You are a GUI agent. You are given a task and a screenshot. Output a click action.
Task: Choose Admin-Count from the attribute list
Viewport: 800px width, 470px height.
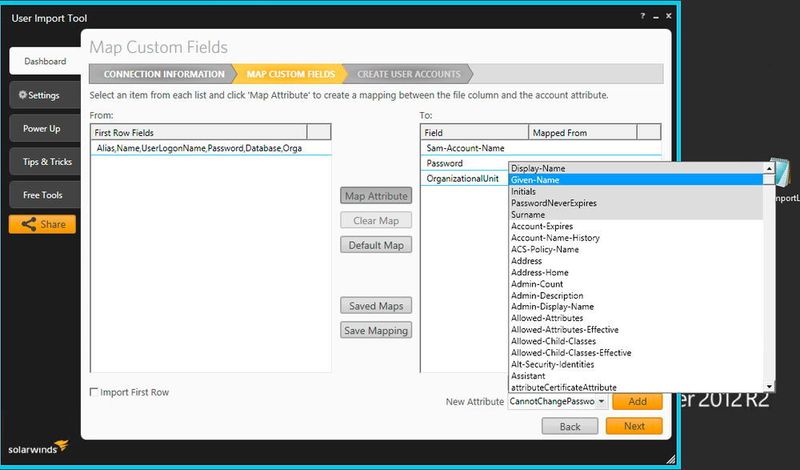click(636, 284)
